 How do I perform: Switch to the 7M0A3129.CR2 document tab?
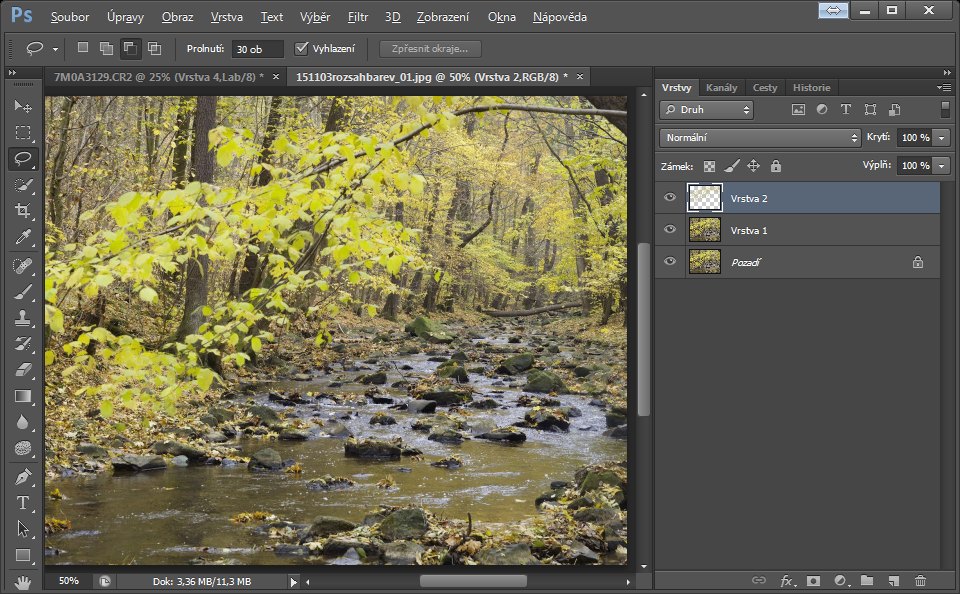tap(152, 76)
